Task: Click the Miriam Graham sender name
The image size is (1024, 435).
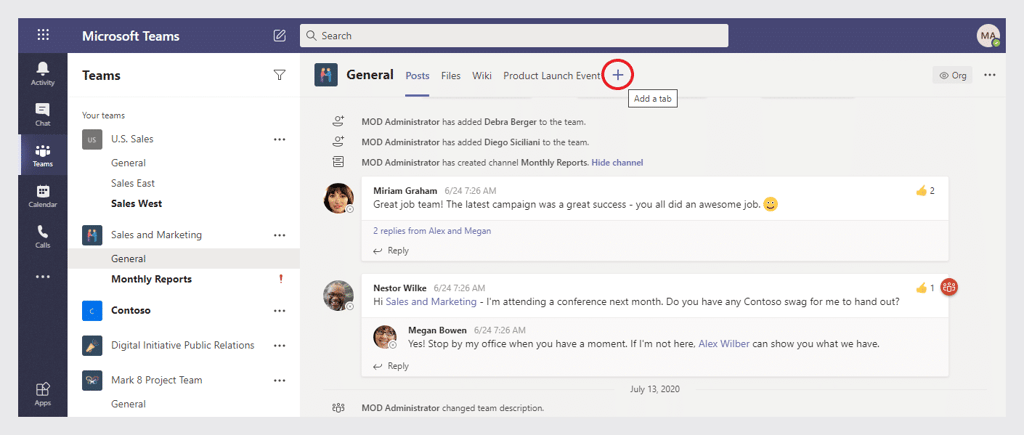Action: click(405, 191)
